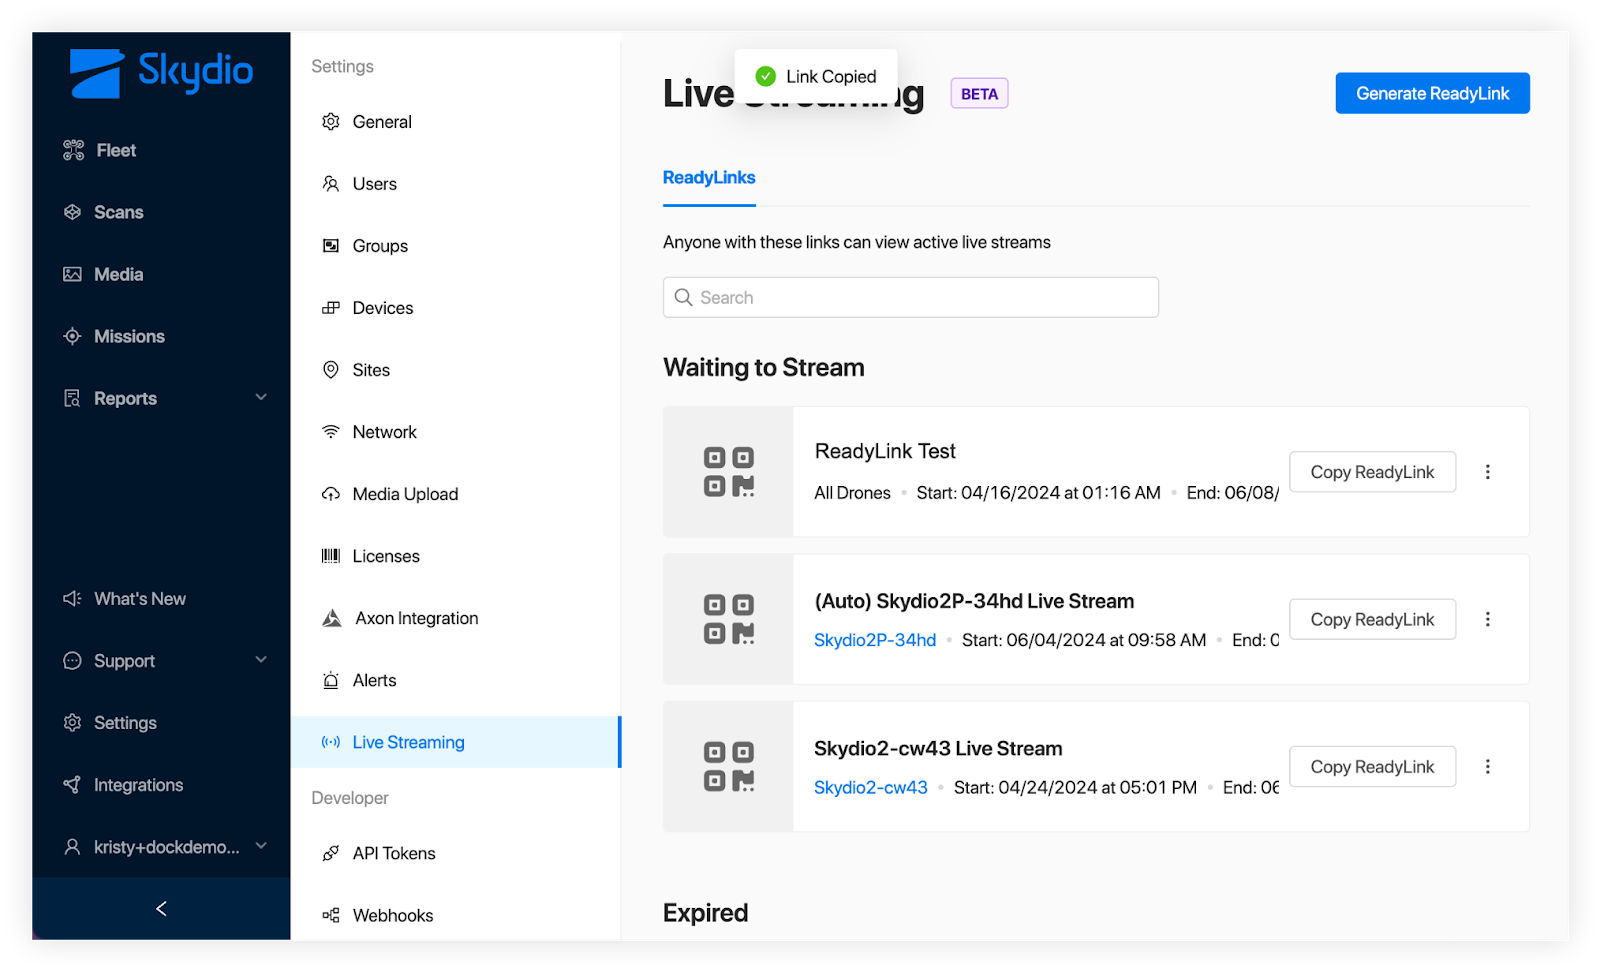Open API Tokens developer settings
Image resolution: width=1600 pixels, height=972 pixels.
click(x=394, y=853)
